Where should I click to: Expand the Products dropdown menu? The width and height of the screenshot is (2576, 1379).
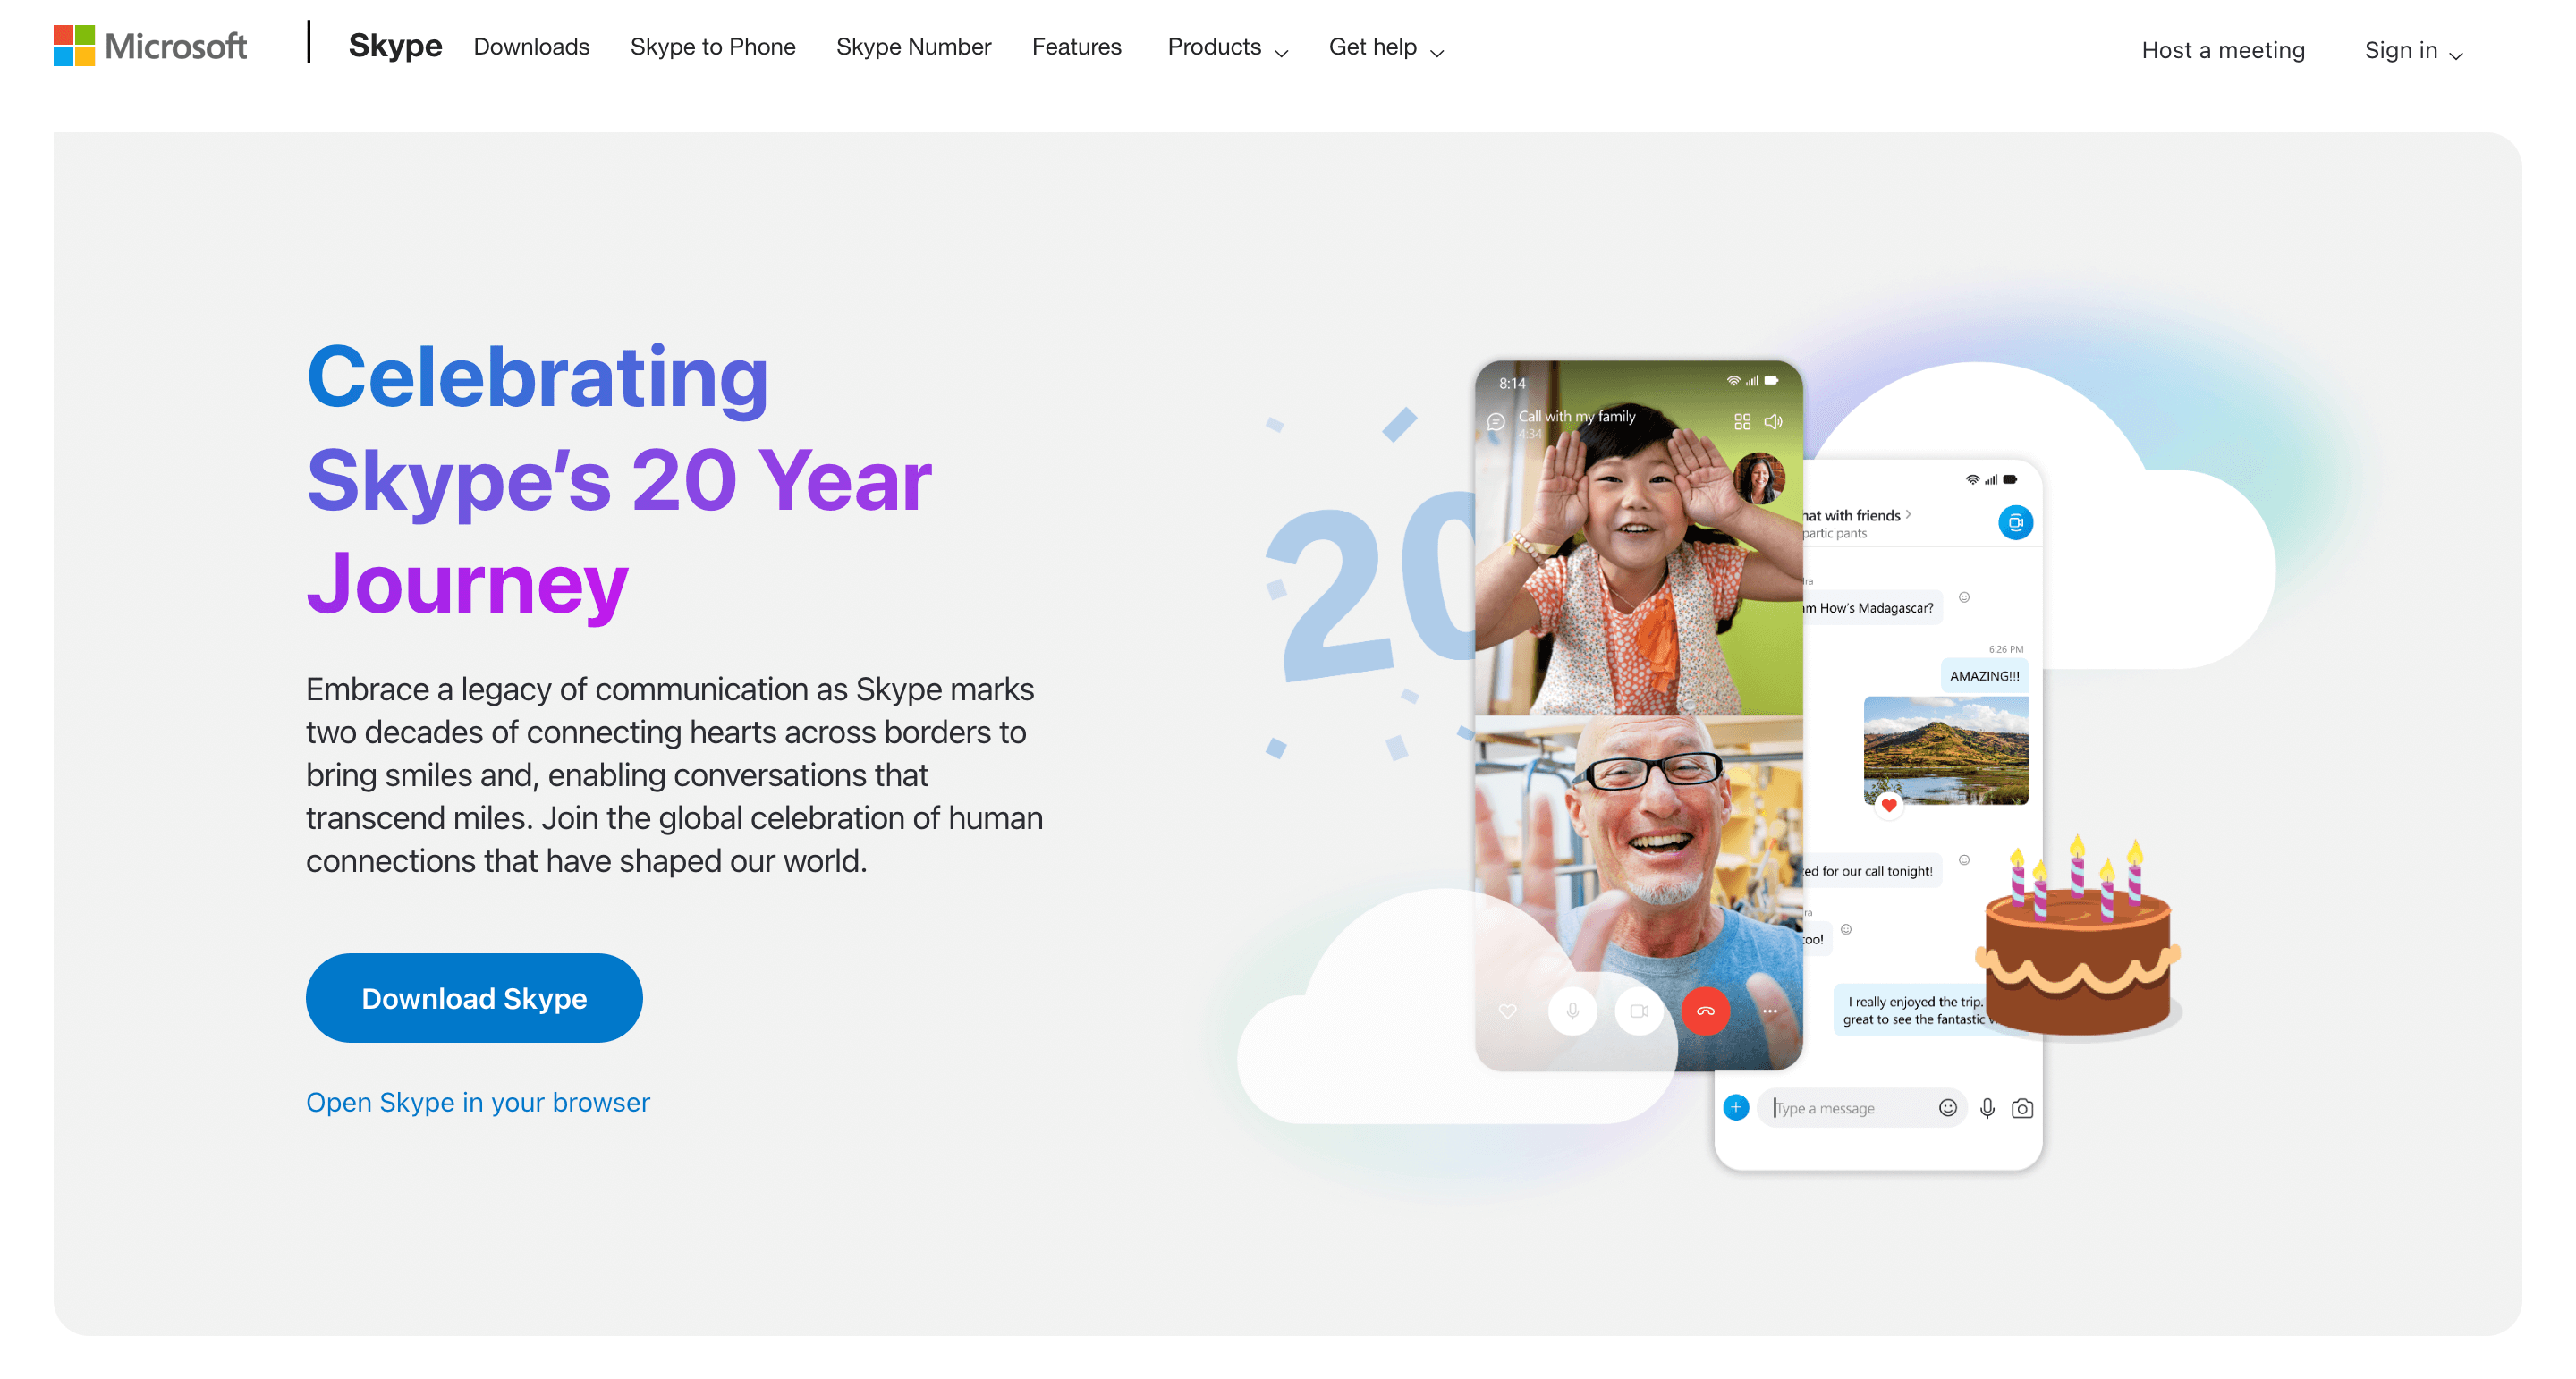pyautogui.click(x=1225, y=47)
